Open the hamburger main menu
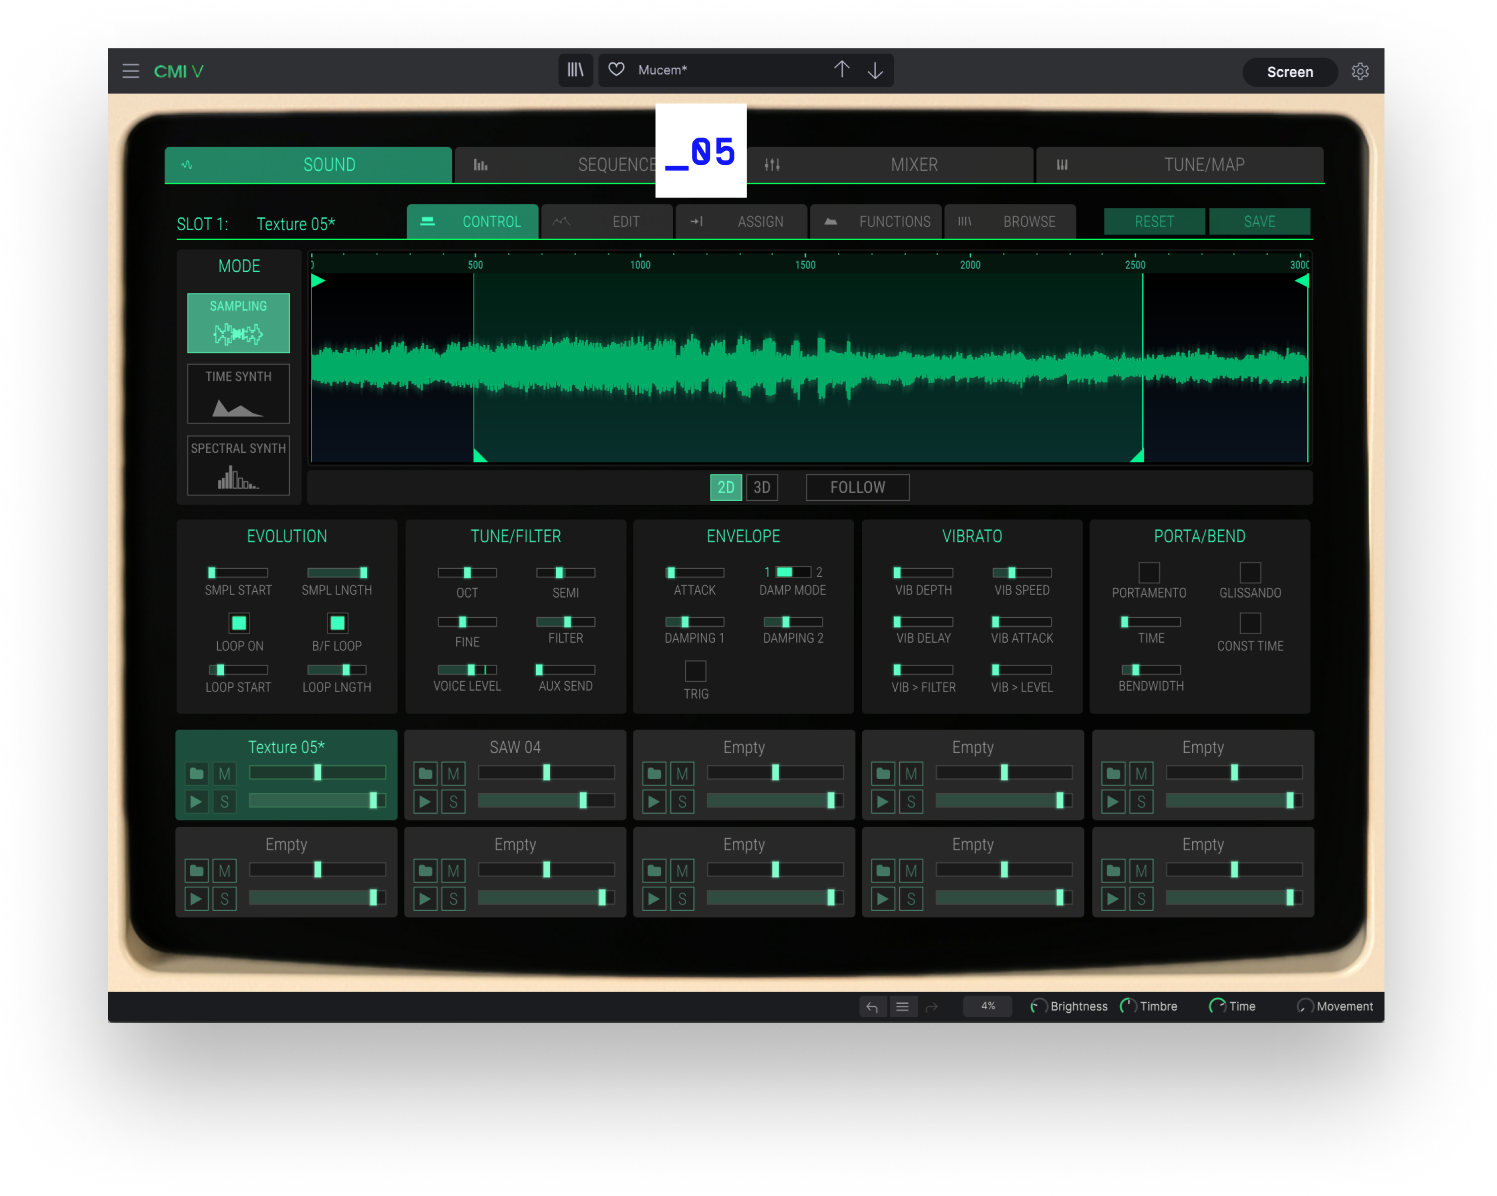Screen dimensions: 1497x1196 (130, 71)
